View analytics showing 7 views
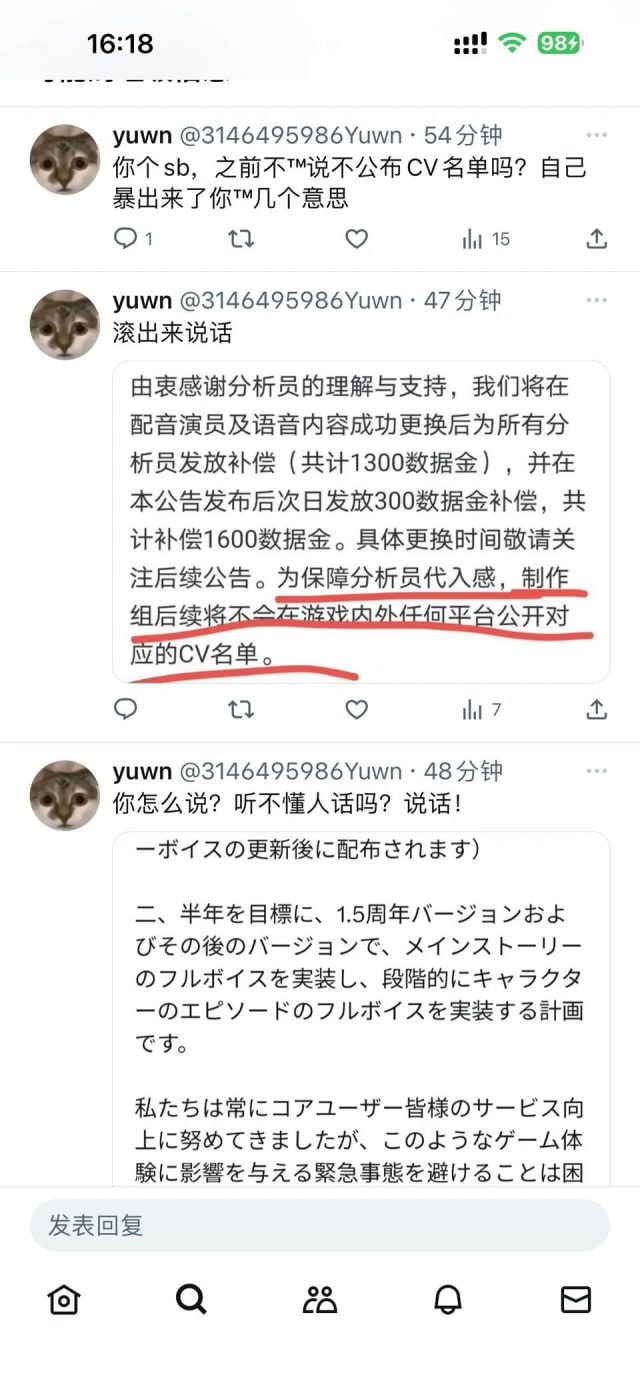The width and height of the screenshot is (640, 1387). (481, 710)
